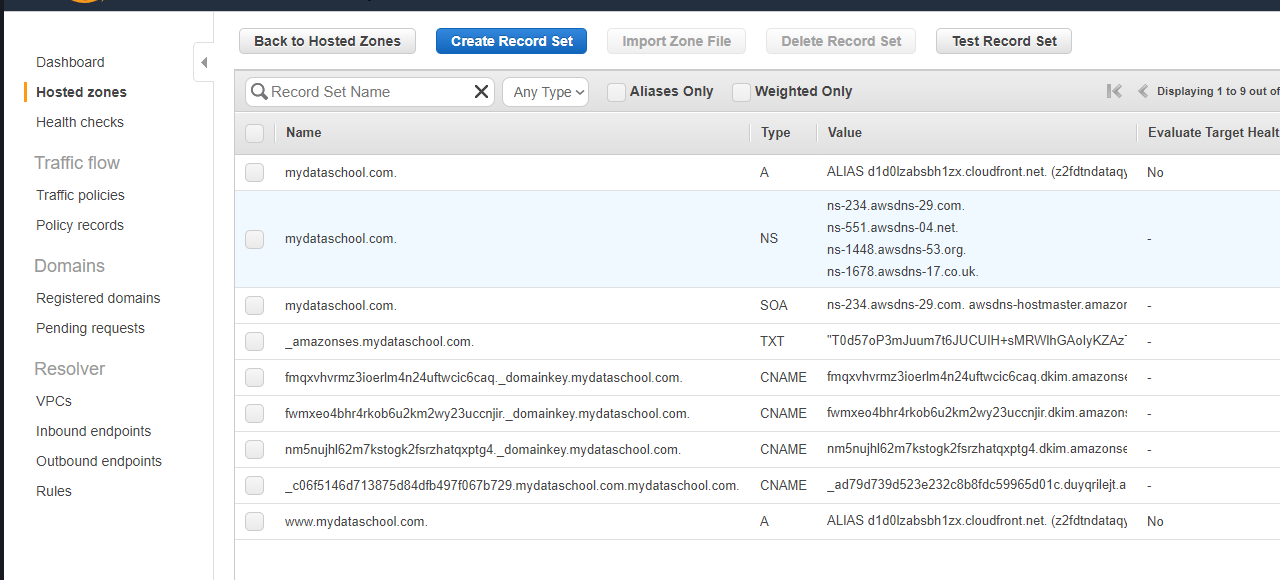
Task: Enable the Weighted Only filter
Action: coord(741,92)
